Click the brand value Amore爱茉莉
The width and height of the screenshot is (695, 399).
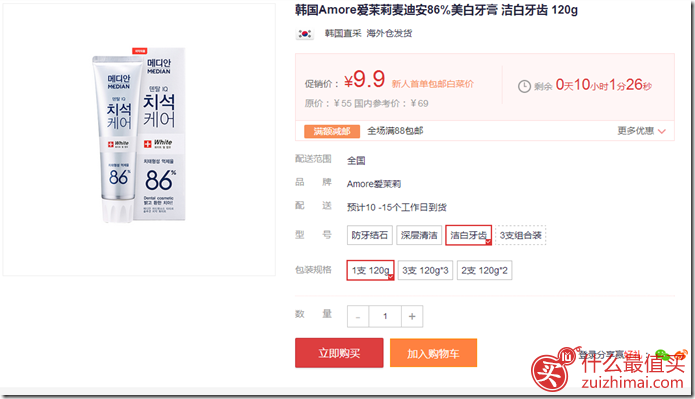click(x=374, y=184)
